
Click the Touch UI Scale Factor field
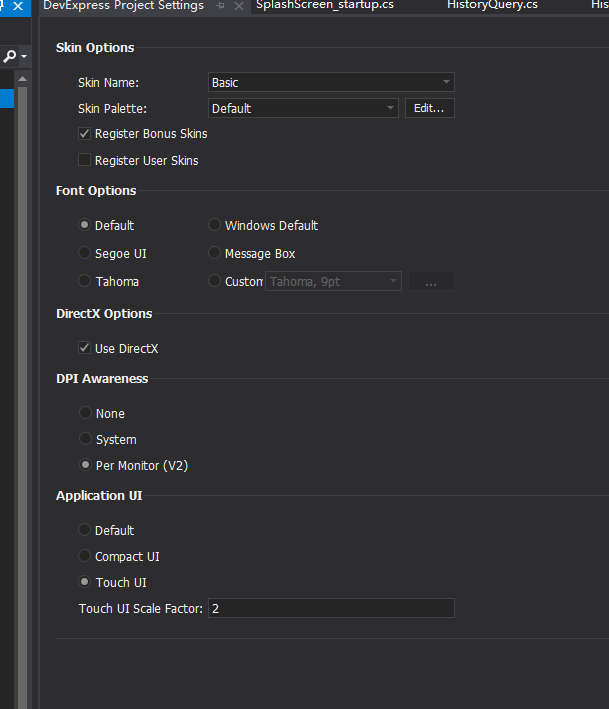pos(331,608)
